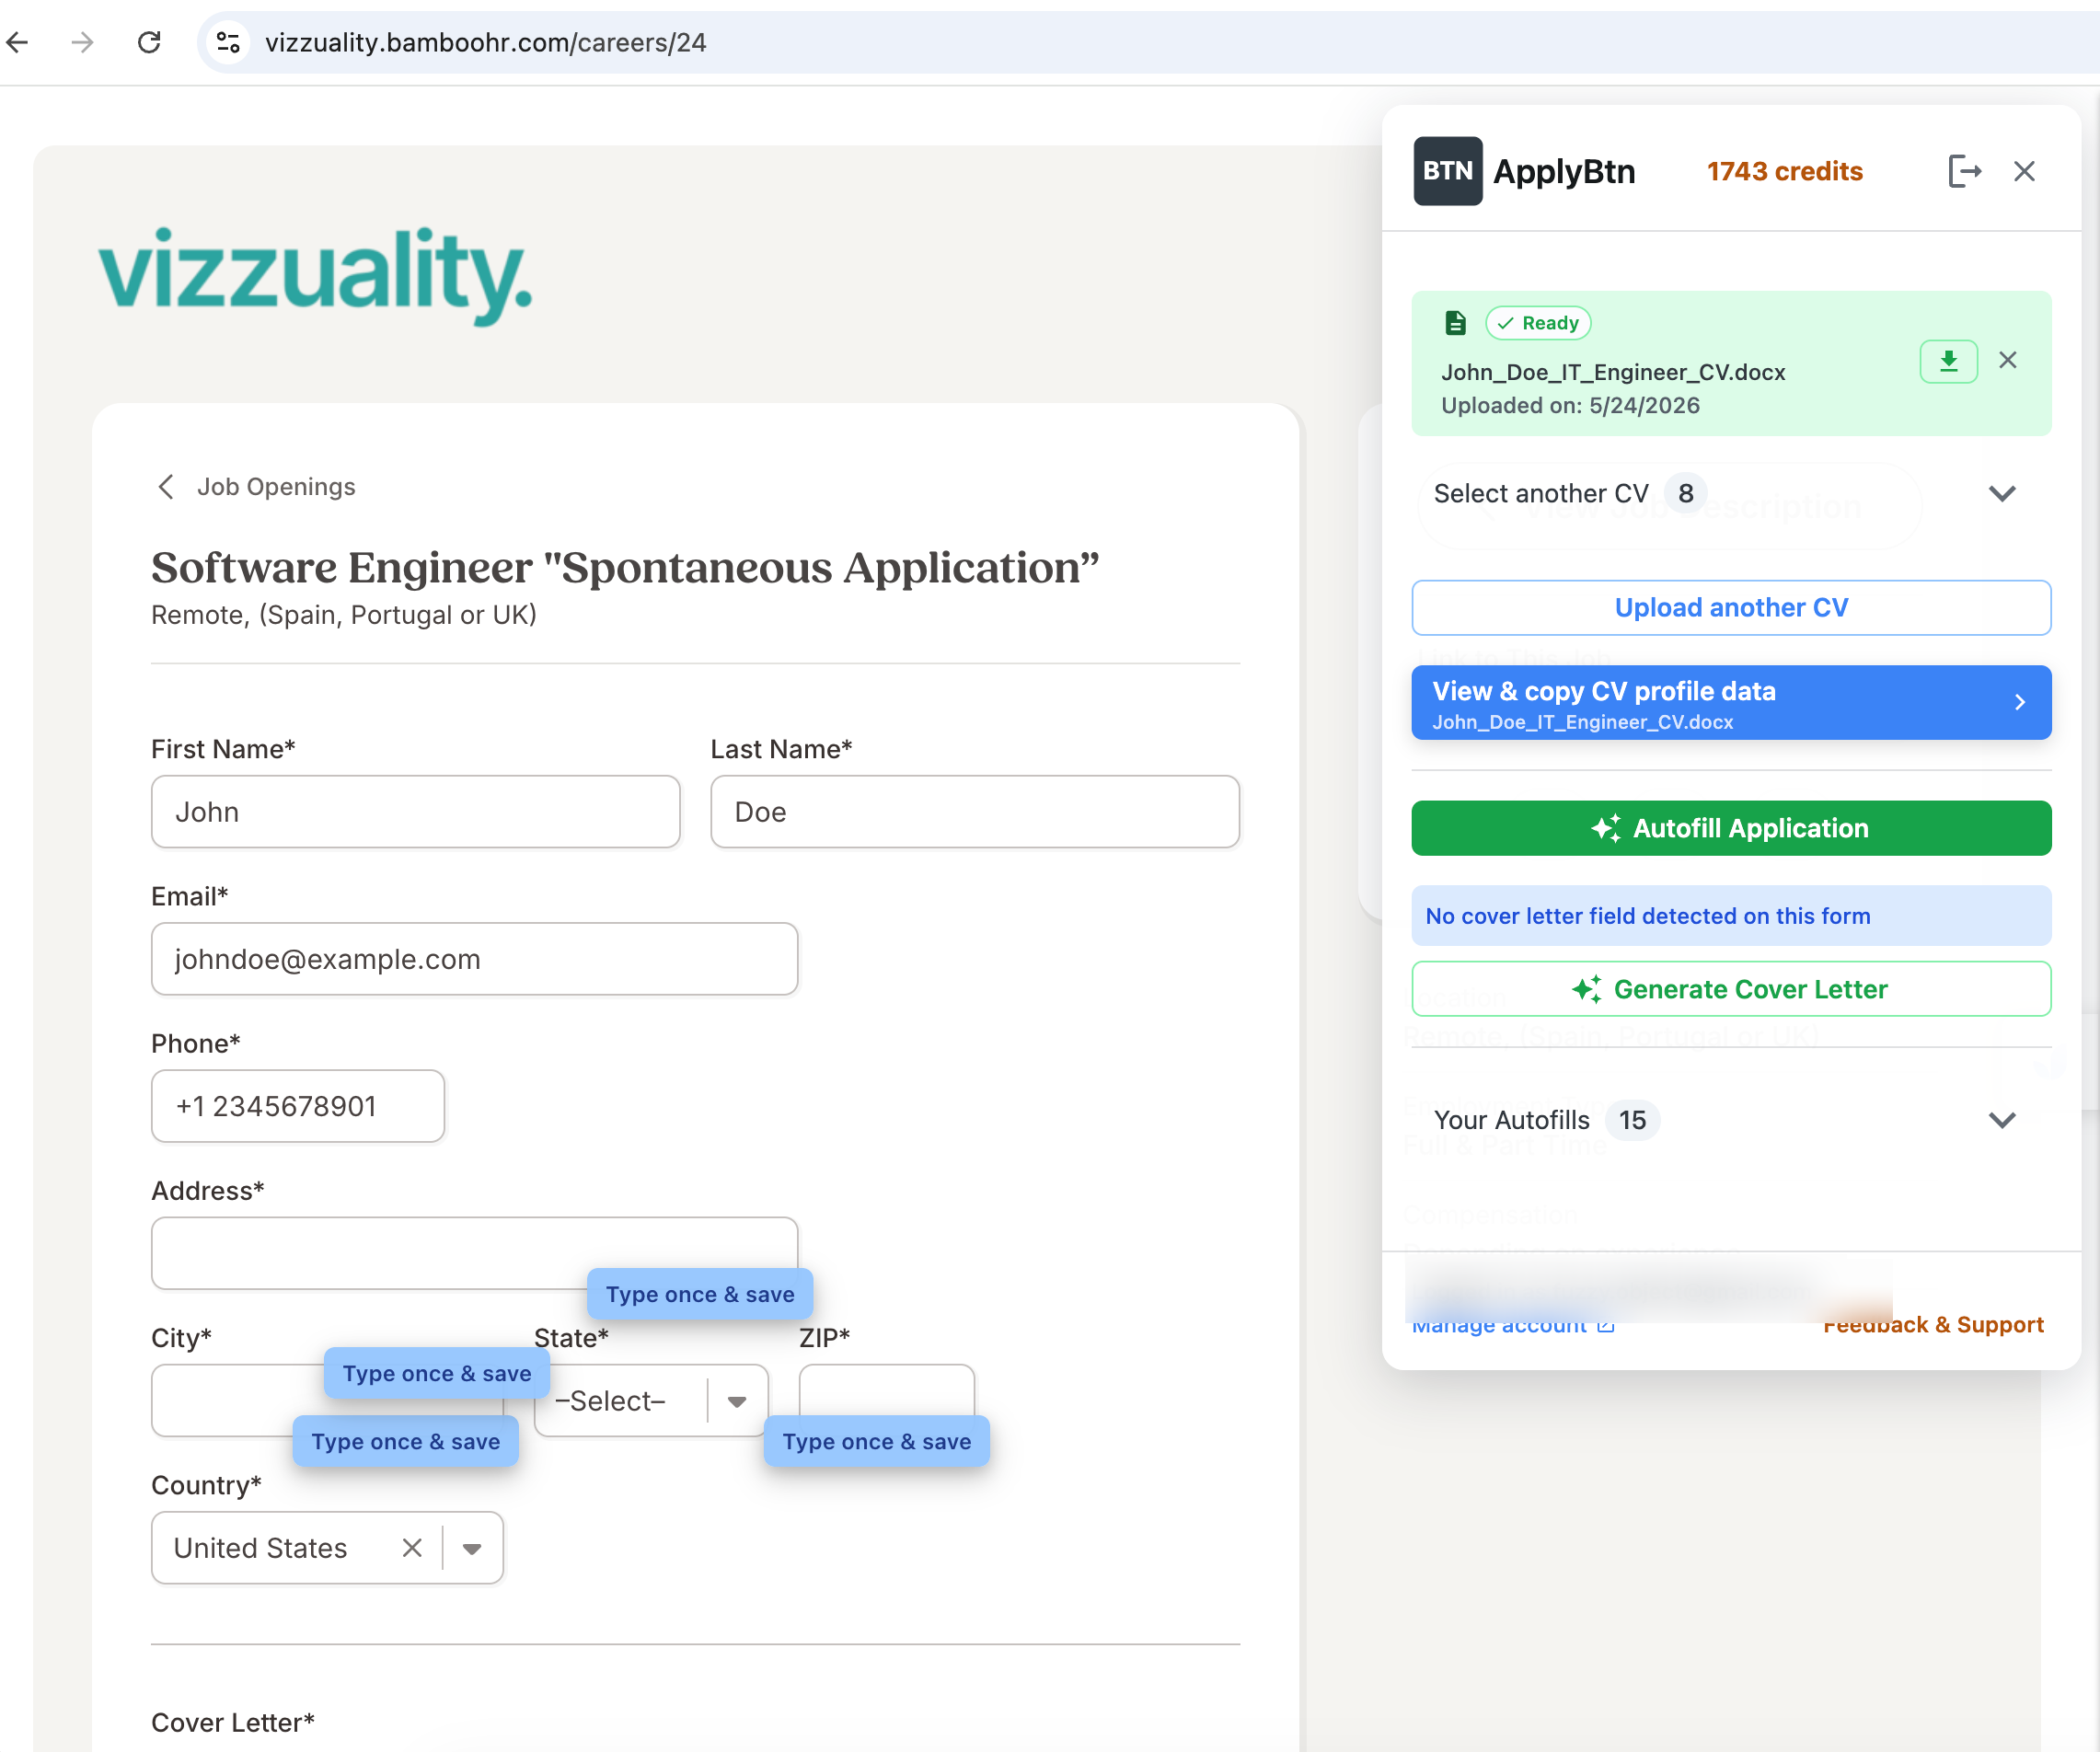Log out via ApplyBtn sign-out icon
This screenshot has width=2100, height=1752.
tap(1964, 171)
